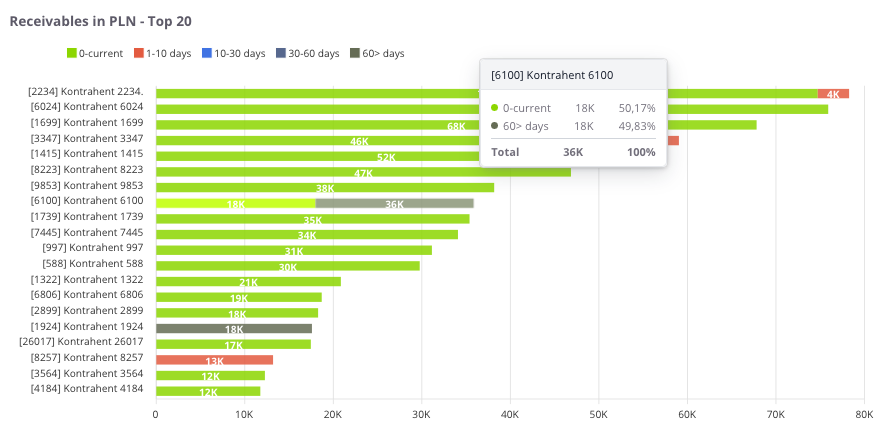Toggle the 10-30 days legend series
893x431 pixels.
(x=234, y=53)
